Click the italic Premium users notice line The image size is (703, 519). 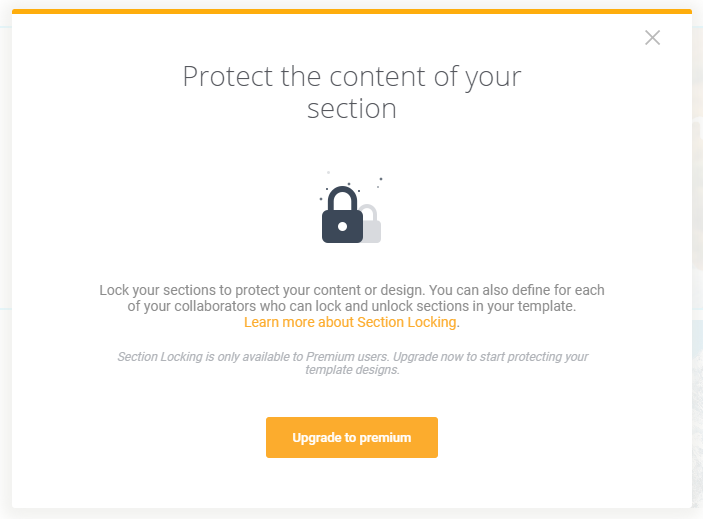tap(352, 357)
